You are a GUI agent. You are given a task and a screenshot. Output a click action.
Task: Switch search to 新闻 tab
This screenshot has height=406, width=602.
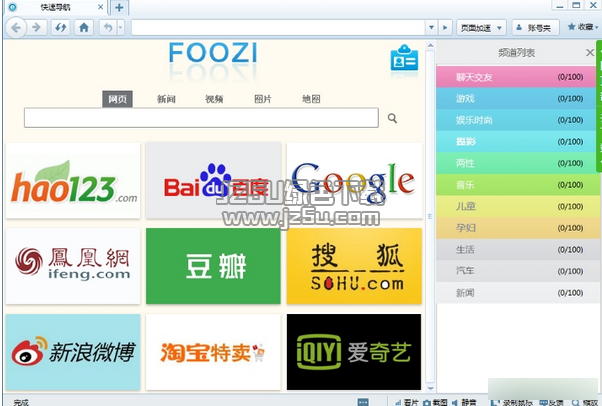click(166, 99)
